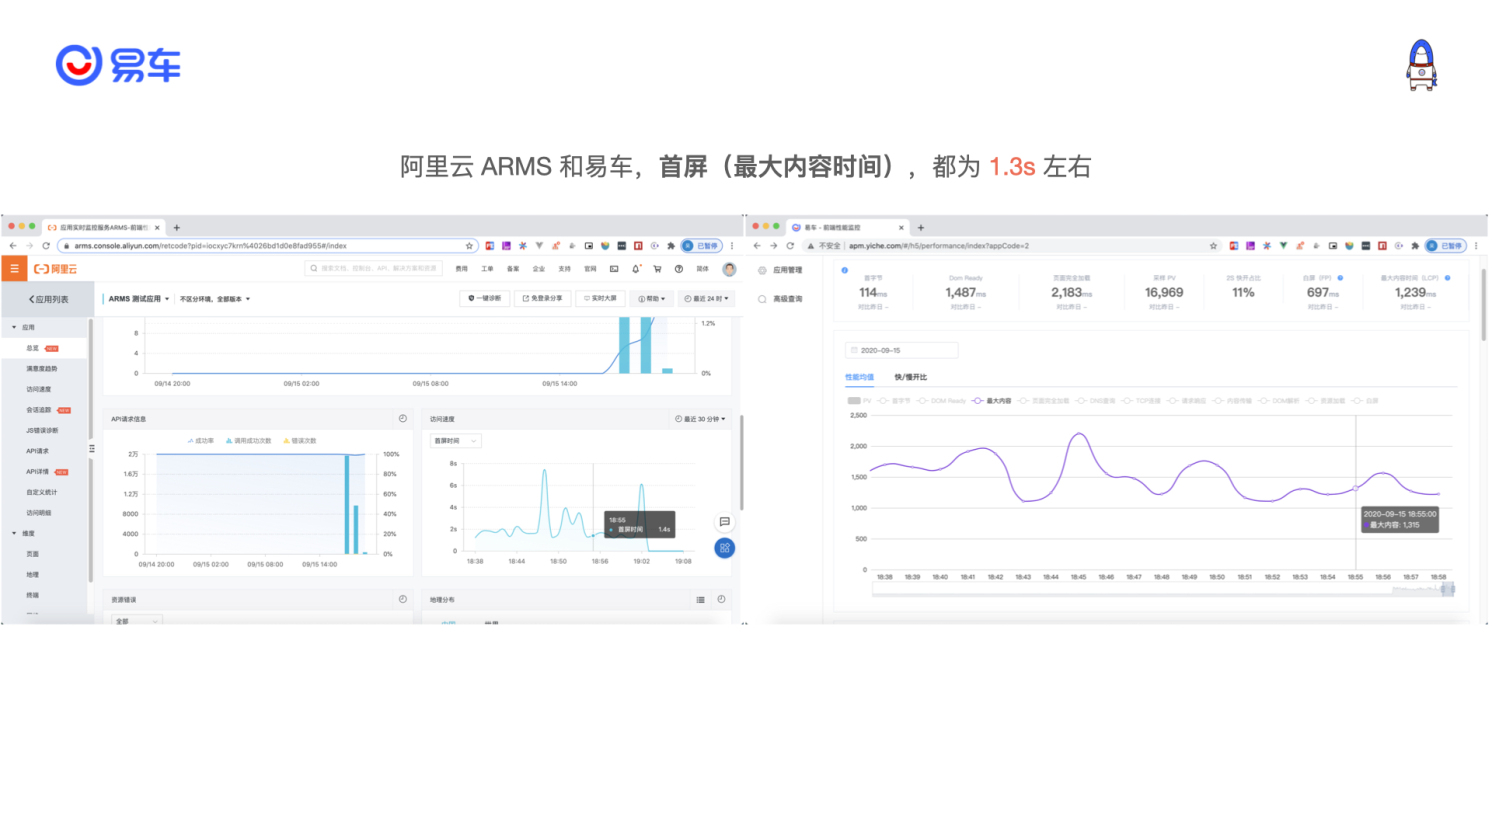Select API请求 in ARMS sidebar
Screen dimensions: 1492x839
pyautogui.click(x=38, y=451)
